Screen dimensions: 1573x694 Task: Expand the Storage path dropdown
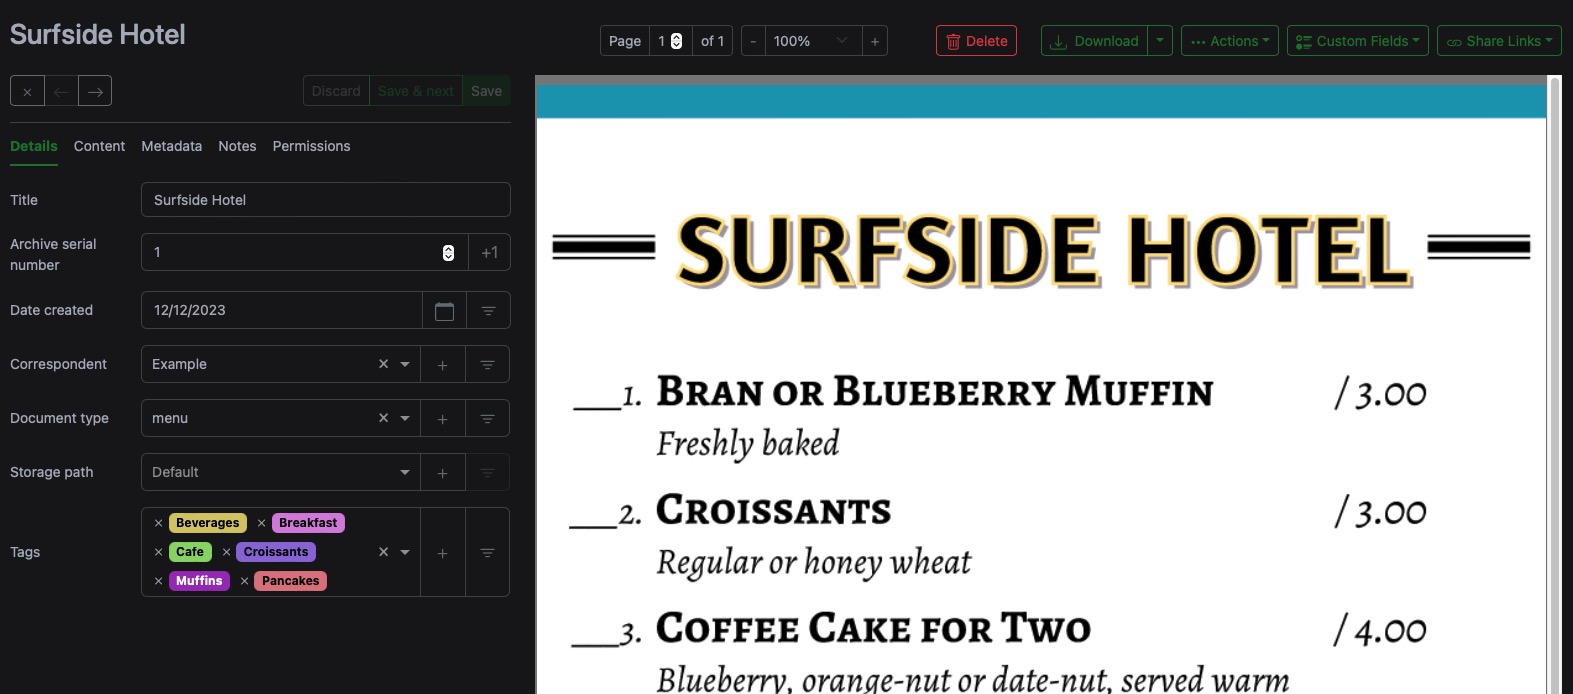pyautogui.click(x=404, y=473)
